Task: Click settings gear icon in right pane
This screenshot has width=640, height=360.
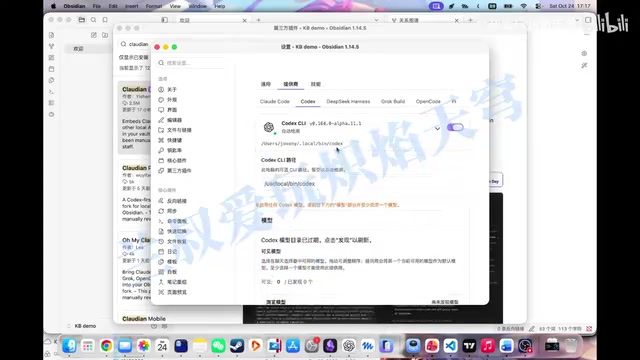Action: pyautogui.click(x=584, y=53)
